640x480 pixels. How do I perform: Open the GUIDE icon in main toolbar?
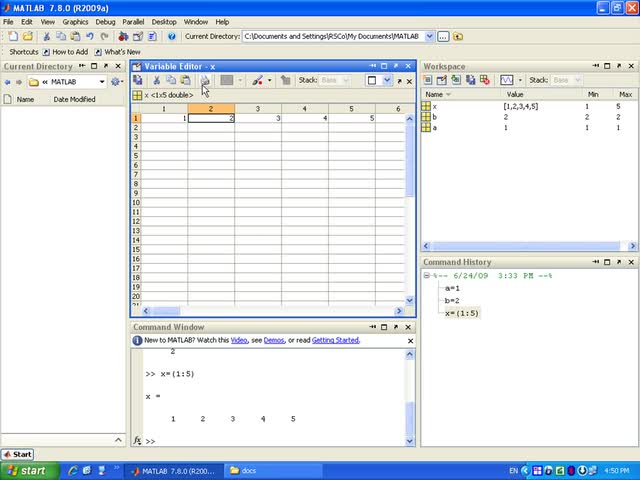point(138,36)
